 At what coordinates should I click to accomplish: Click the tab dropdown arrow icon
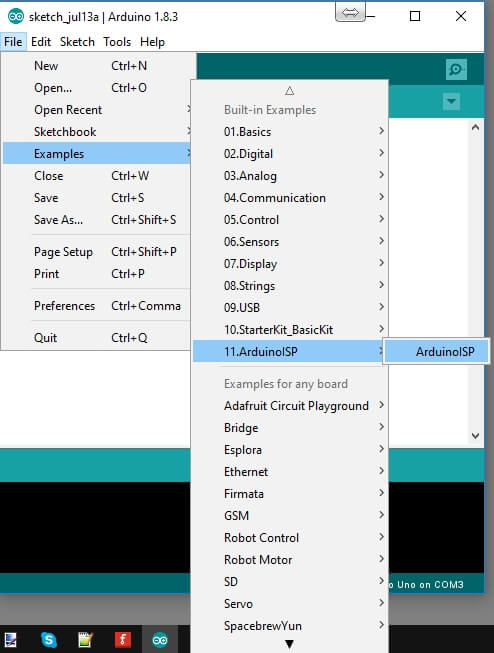tap(451, 101)
